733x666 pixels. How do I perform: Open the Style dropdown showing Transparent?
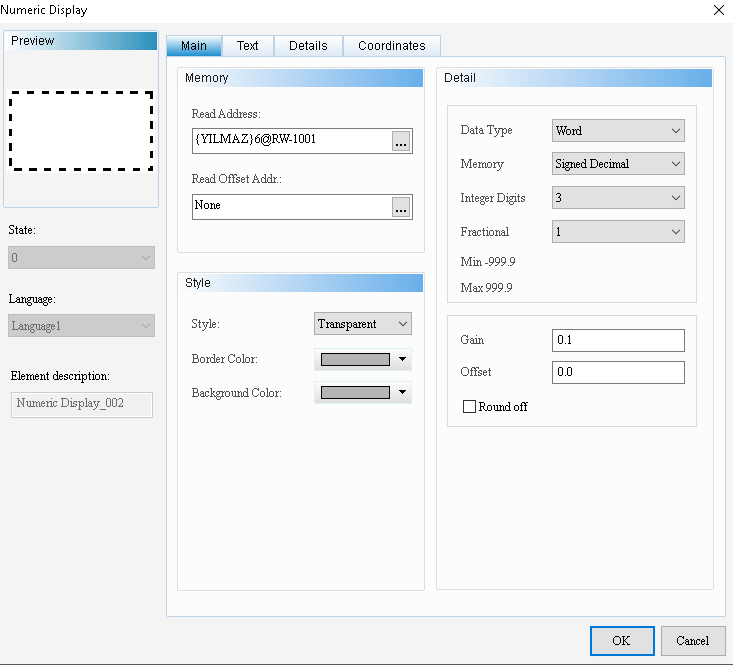tap(363, 324)
